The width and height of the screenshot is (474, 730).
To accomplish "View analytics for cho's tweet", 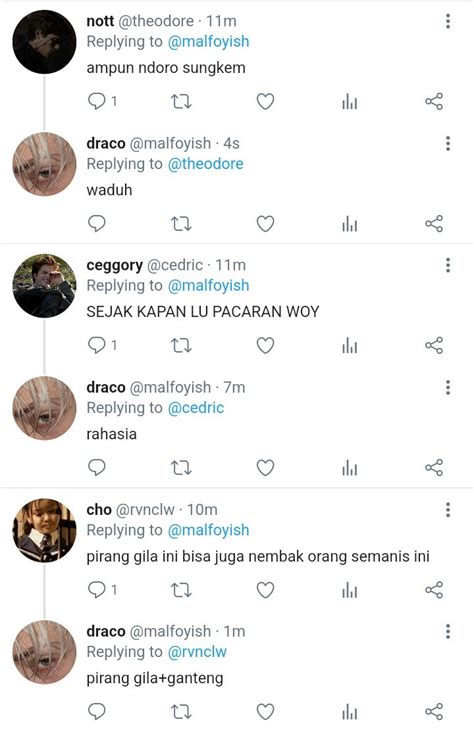I will tap(350, 590).
